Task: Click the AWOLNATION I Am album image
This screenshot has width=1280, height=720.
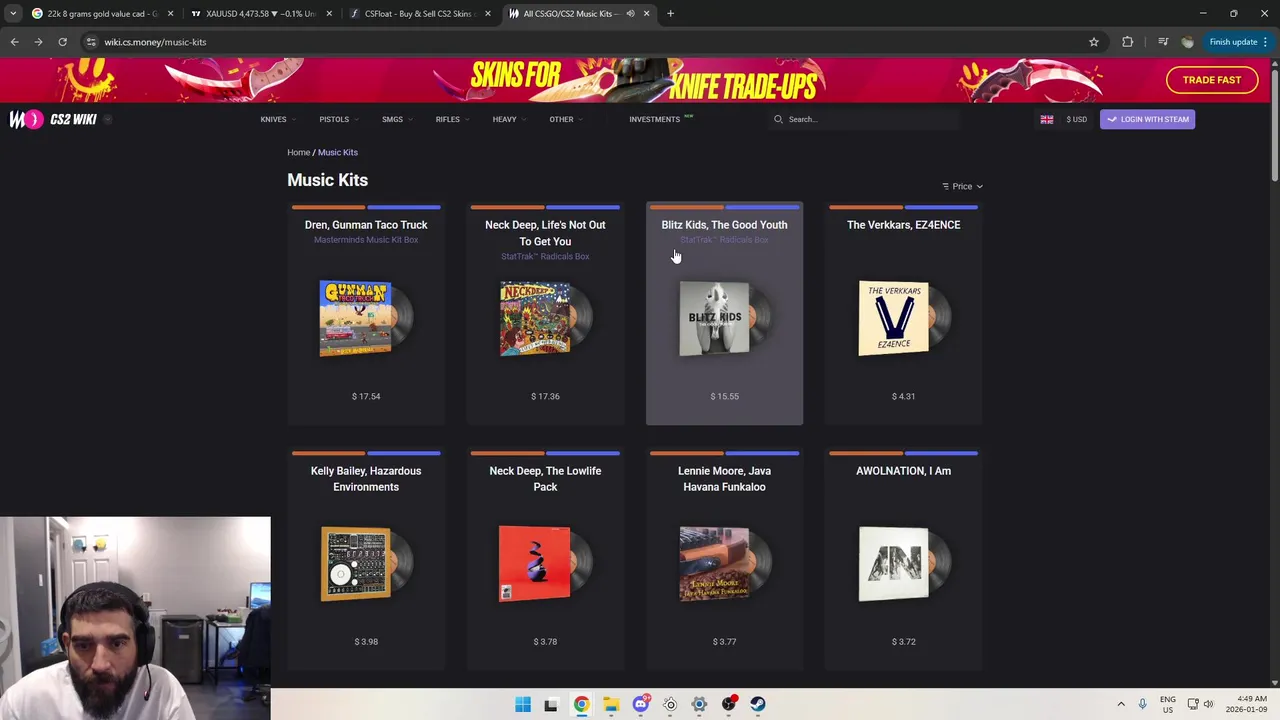Action: [x=903, y=564]
